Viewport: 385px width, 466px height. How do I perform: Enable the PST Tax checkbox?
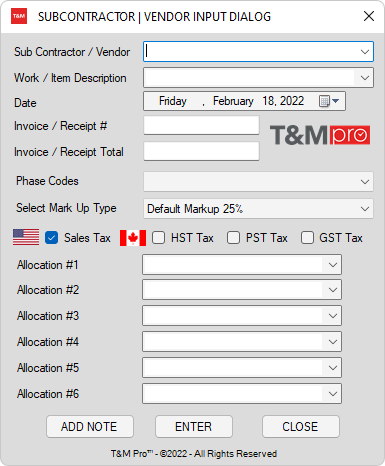click(x=233, y=238)
